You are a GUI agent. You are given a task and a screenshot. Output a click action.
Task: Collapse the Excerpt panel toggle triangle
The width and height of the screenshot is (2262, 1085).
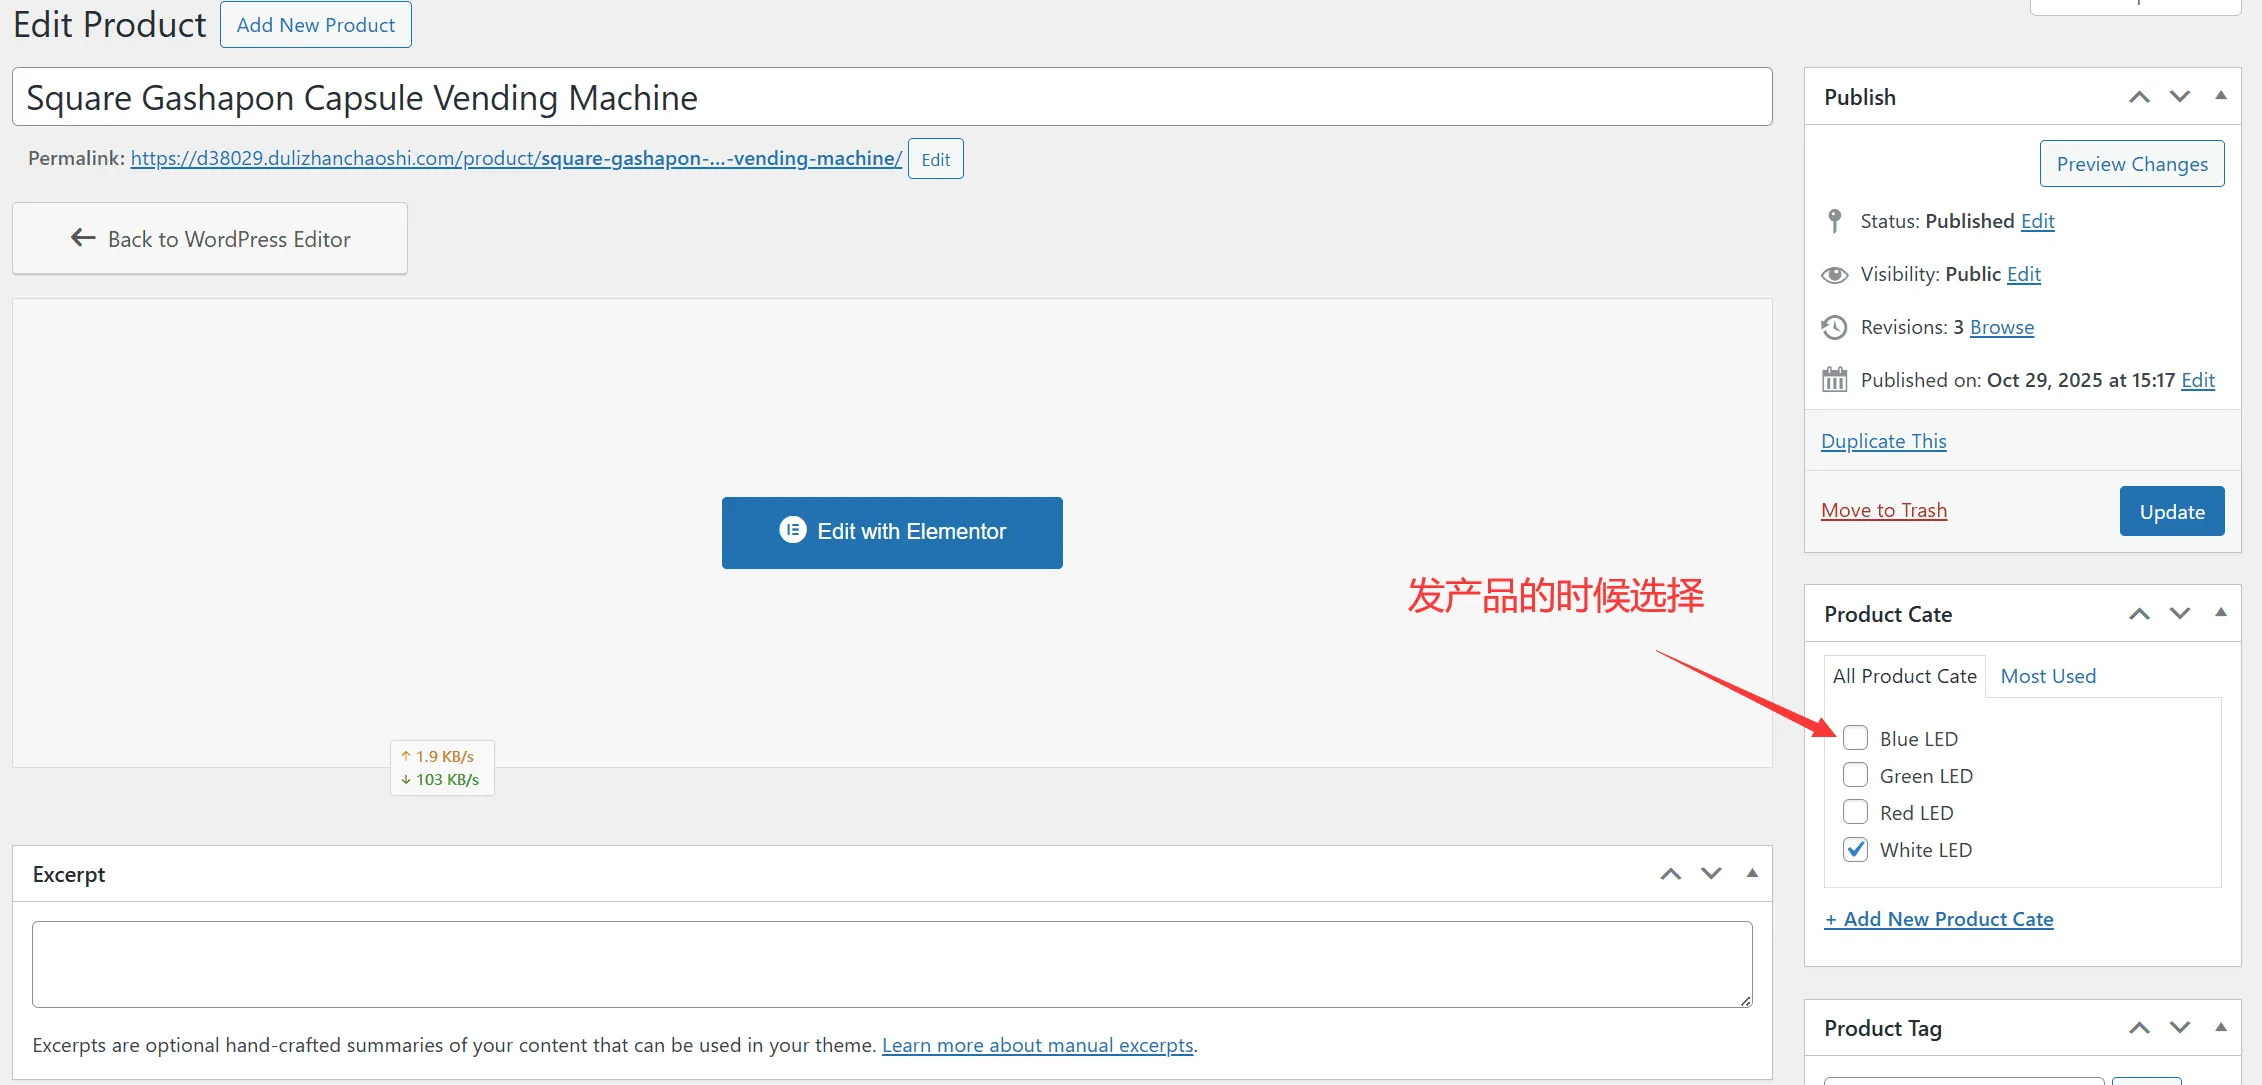(1752, 873)
